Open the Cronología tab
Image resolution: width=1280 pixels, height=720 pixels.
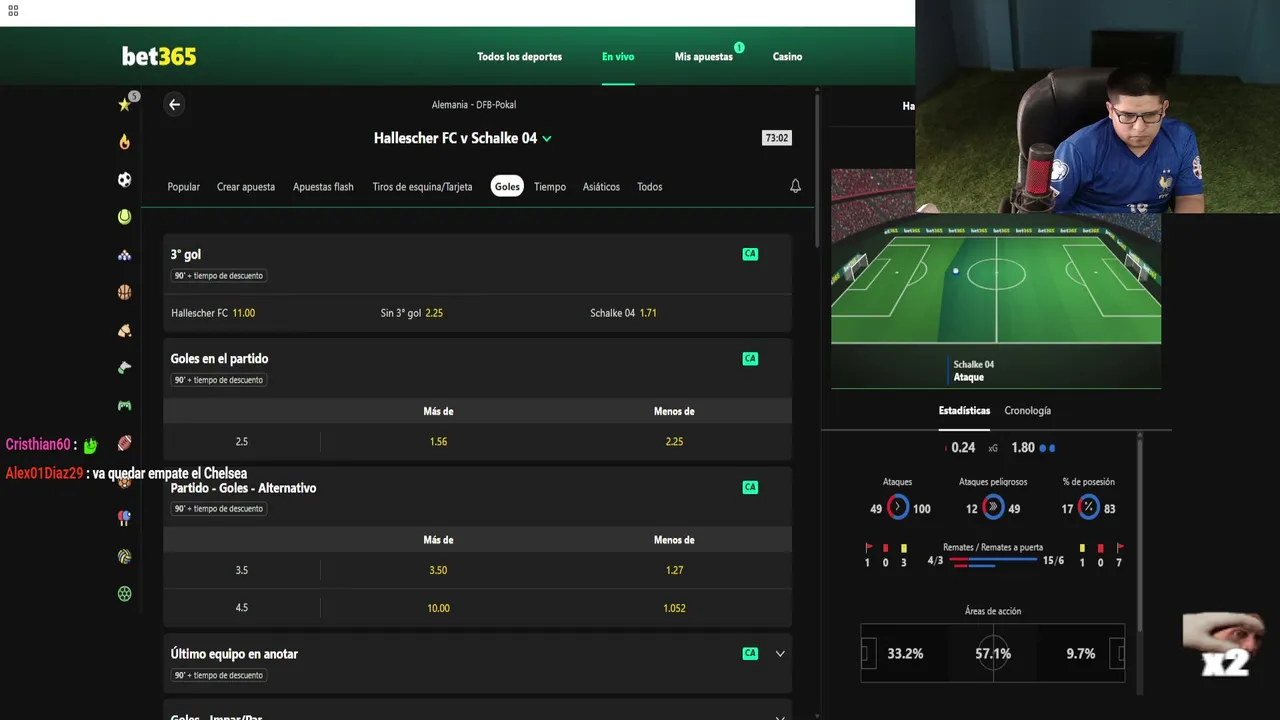[x=1028, y=411]
